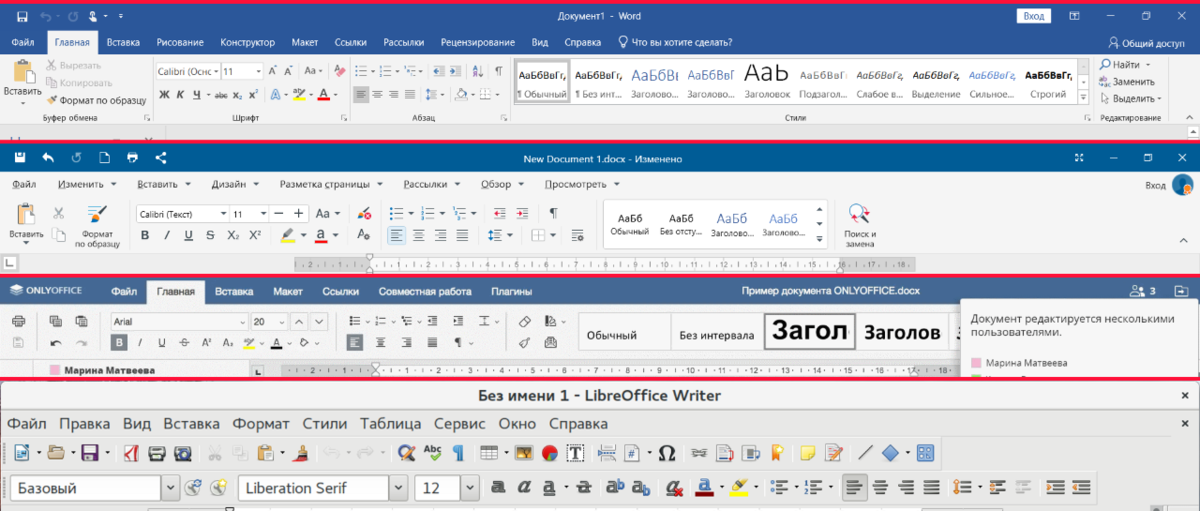Switch to Word's 'Конструктор' tab
The image size is (1200, 511).
(x=247, y=43)
